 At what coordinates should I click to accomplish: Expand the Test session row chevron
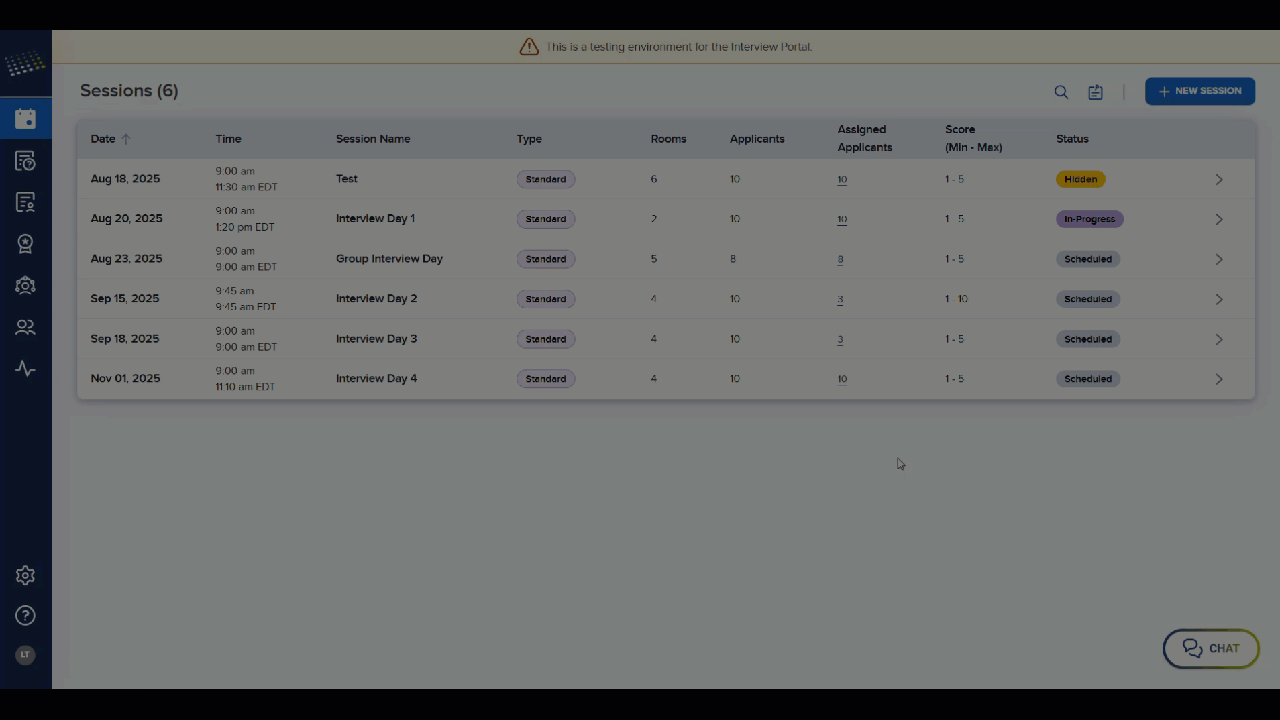(1219, 179)
